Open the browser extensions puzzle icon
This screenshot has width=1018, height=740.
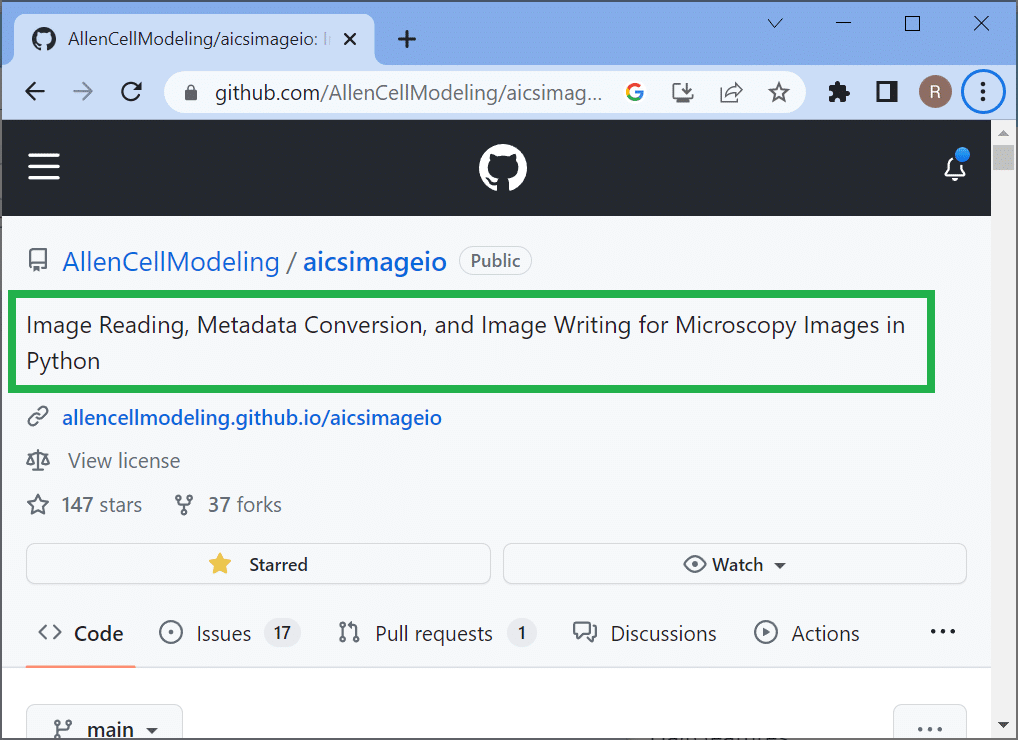pyautogui.click(x=839, y=93)
